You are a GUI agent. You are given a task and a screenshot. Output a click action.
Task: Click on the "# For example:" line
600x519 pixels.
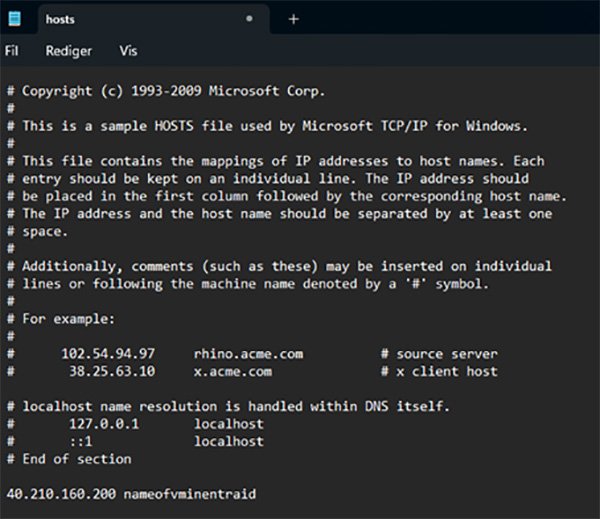coord(60,319)
